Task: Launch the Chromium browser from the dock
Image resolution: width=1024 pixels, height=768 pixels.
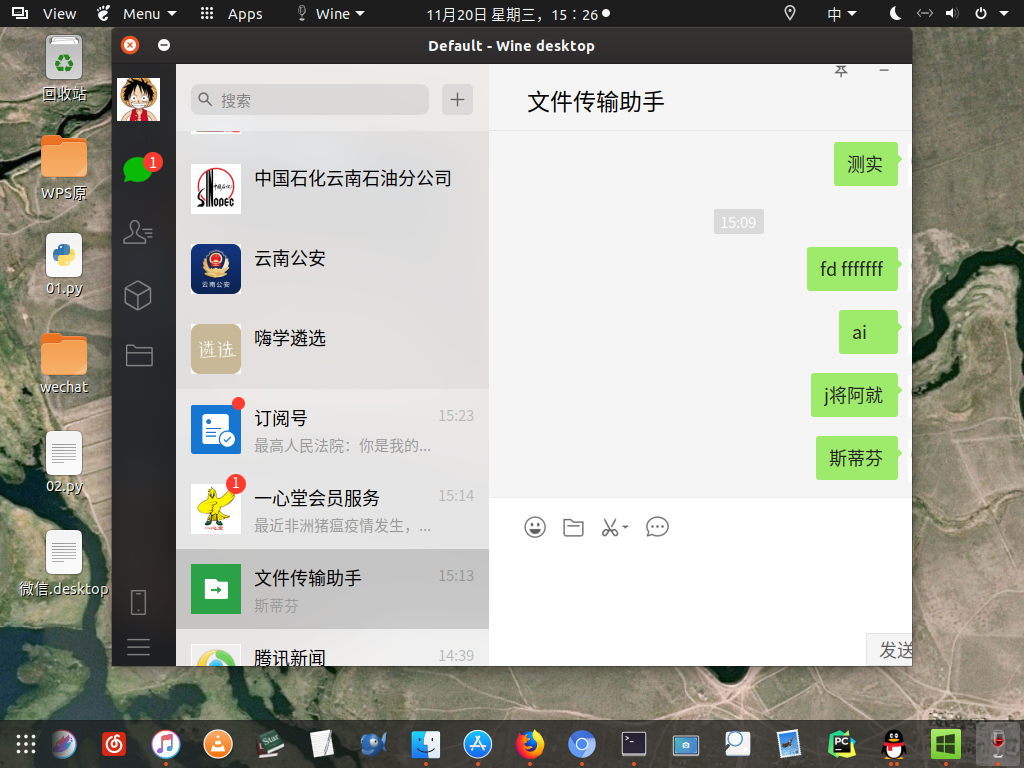Action: point(582,744)
